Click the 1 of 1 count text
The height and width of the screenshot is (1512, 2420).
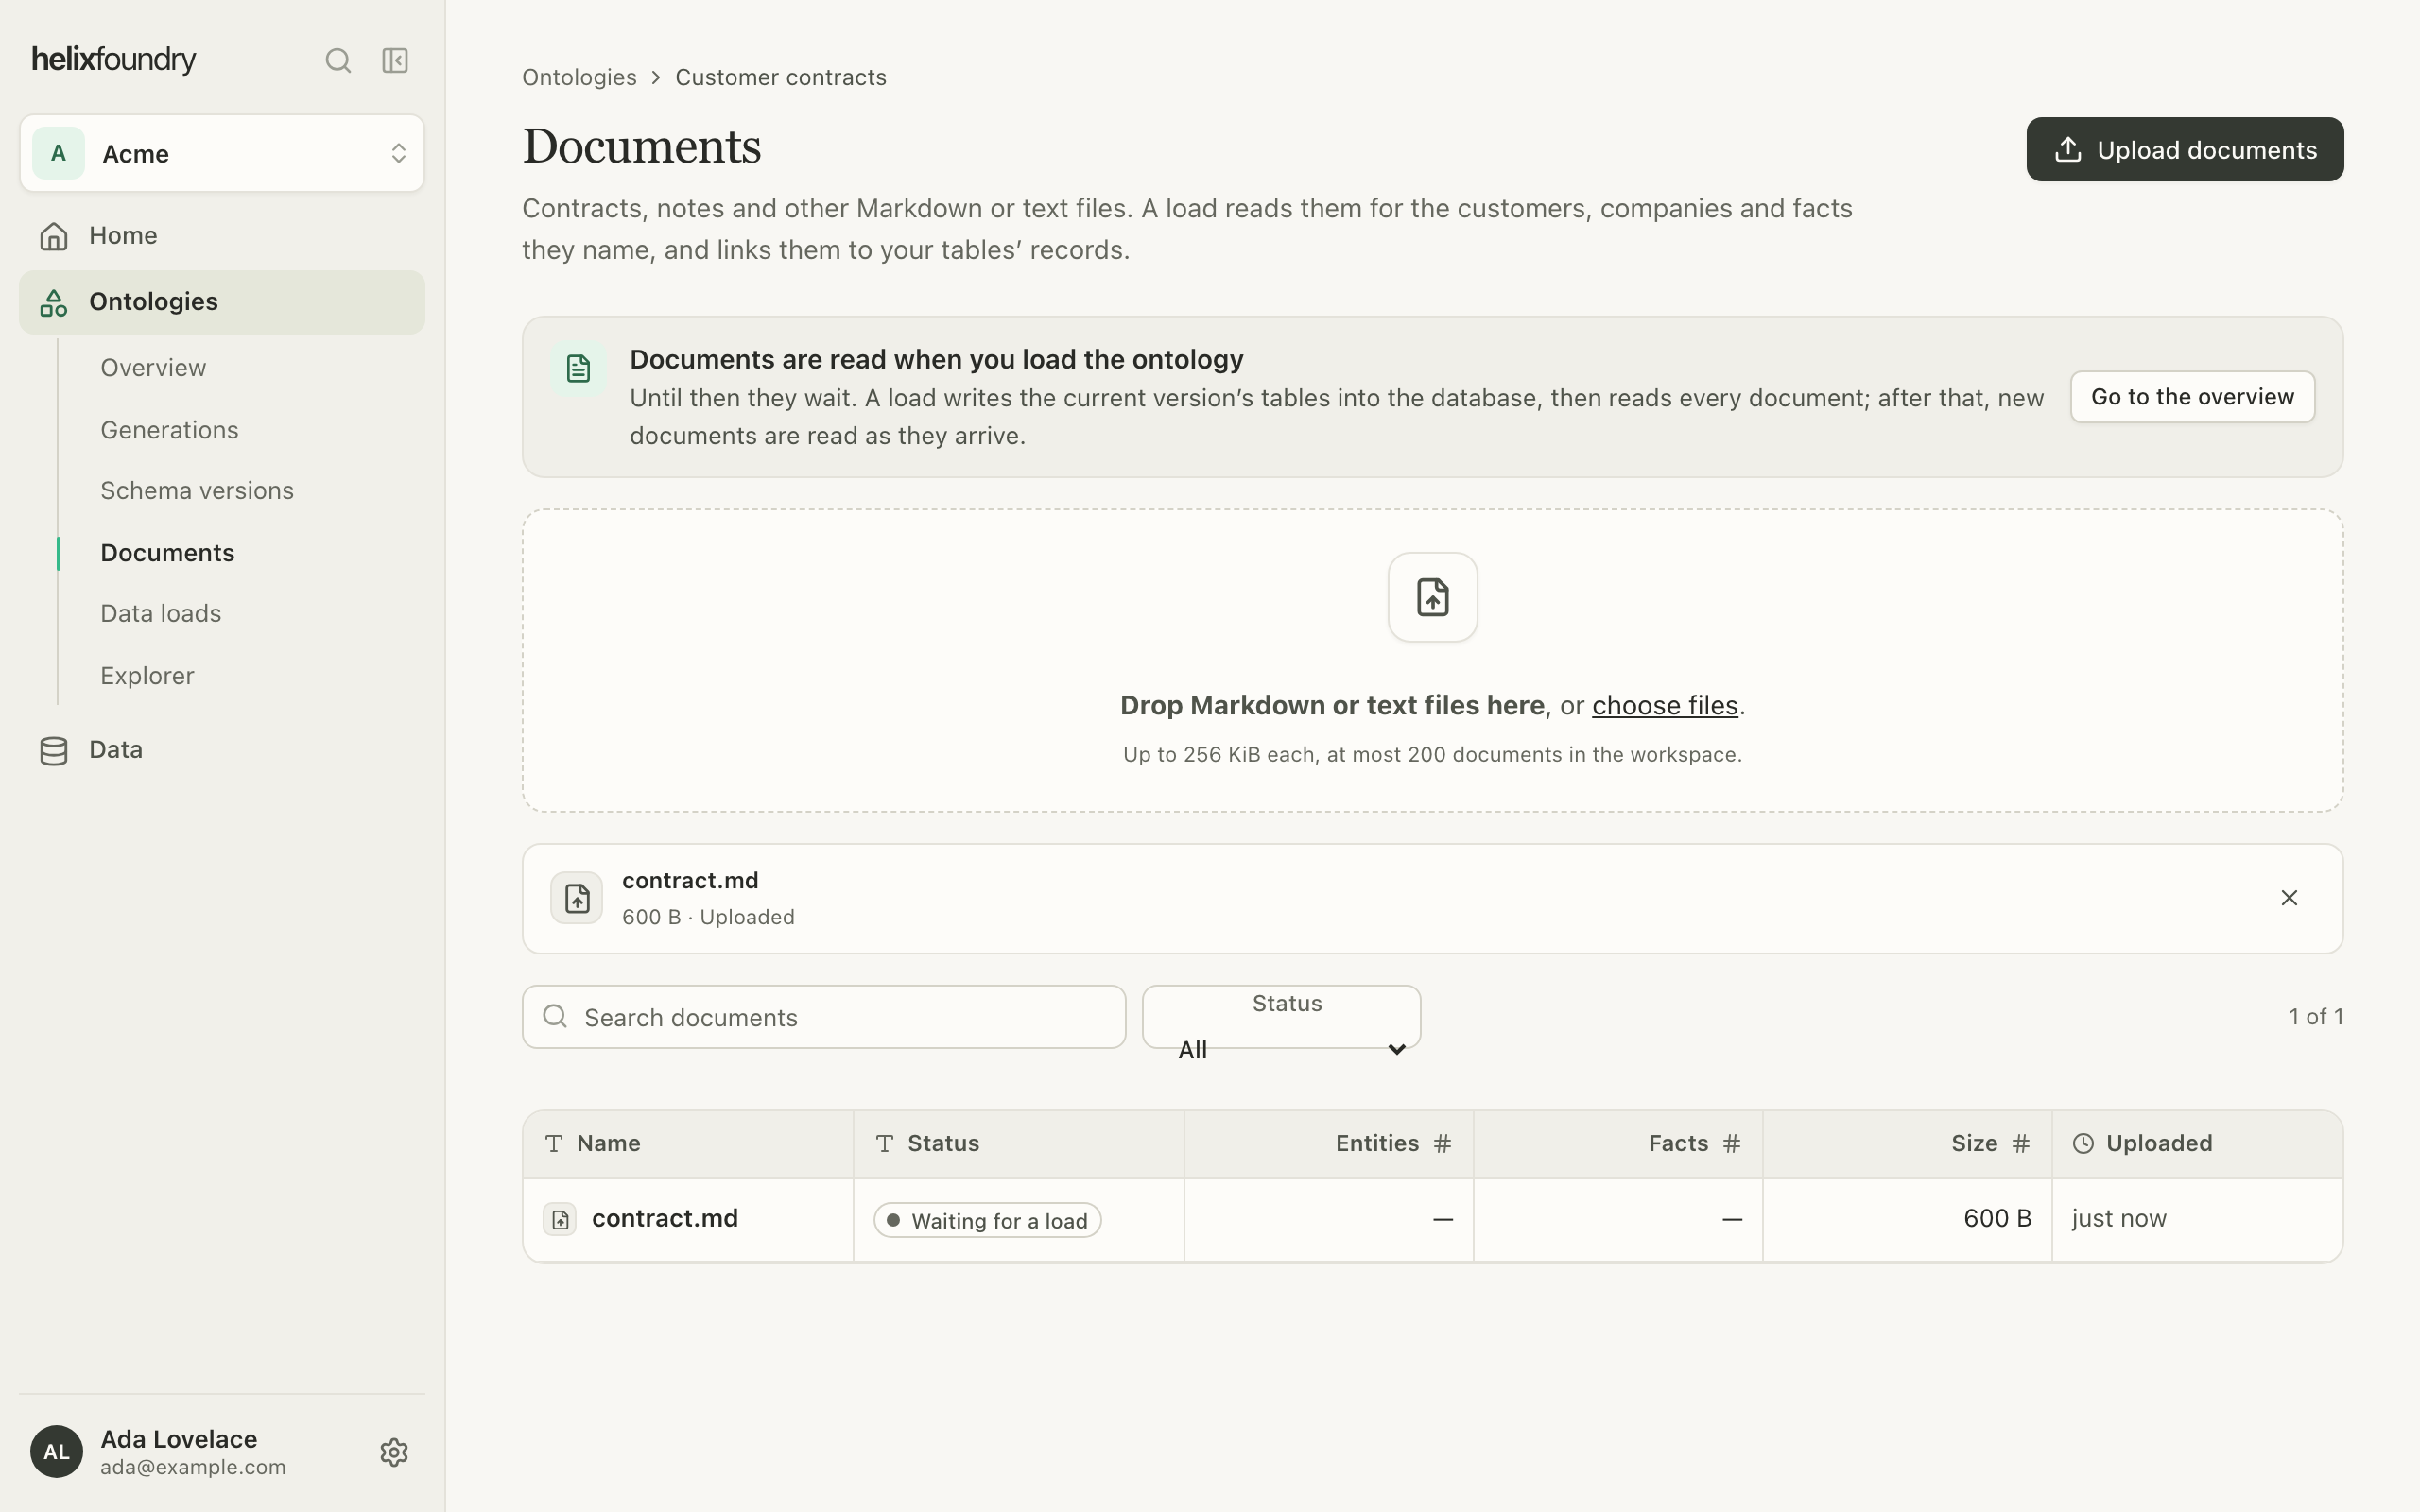click(2315, 1016)
